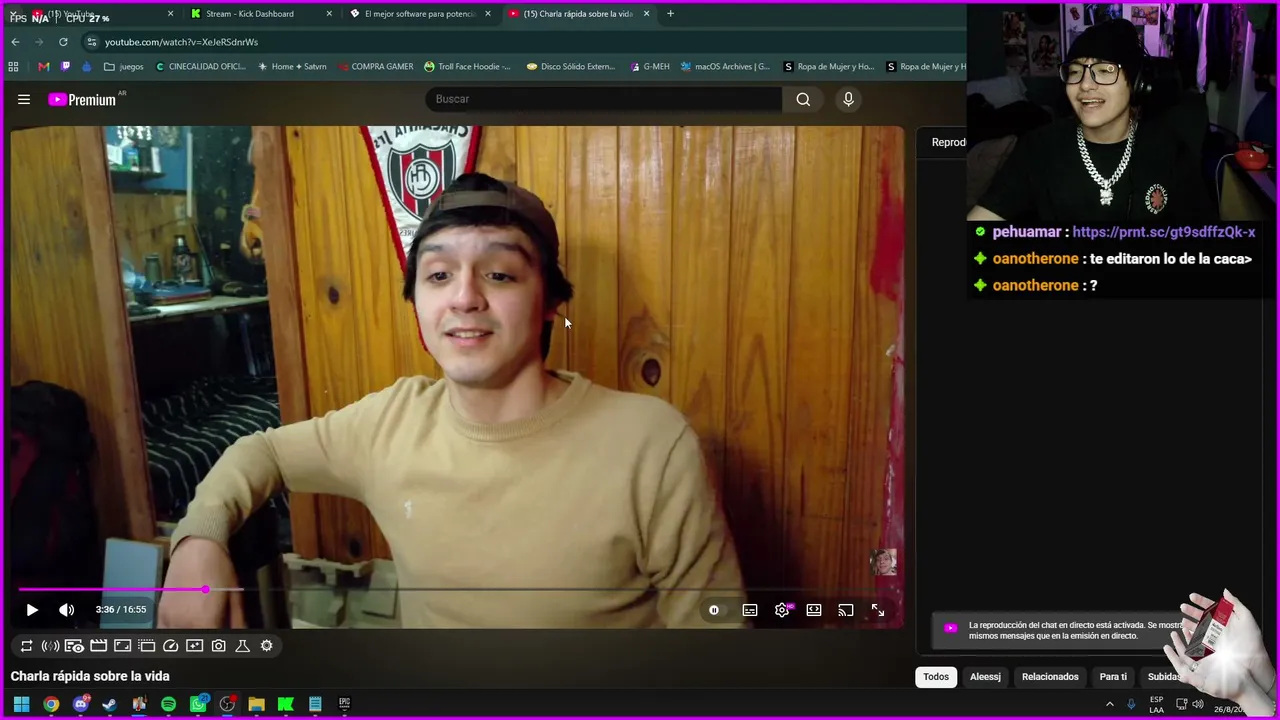Switch to El mejor software para potenciar tab

[x=420, y=14]
